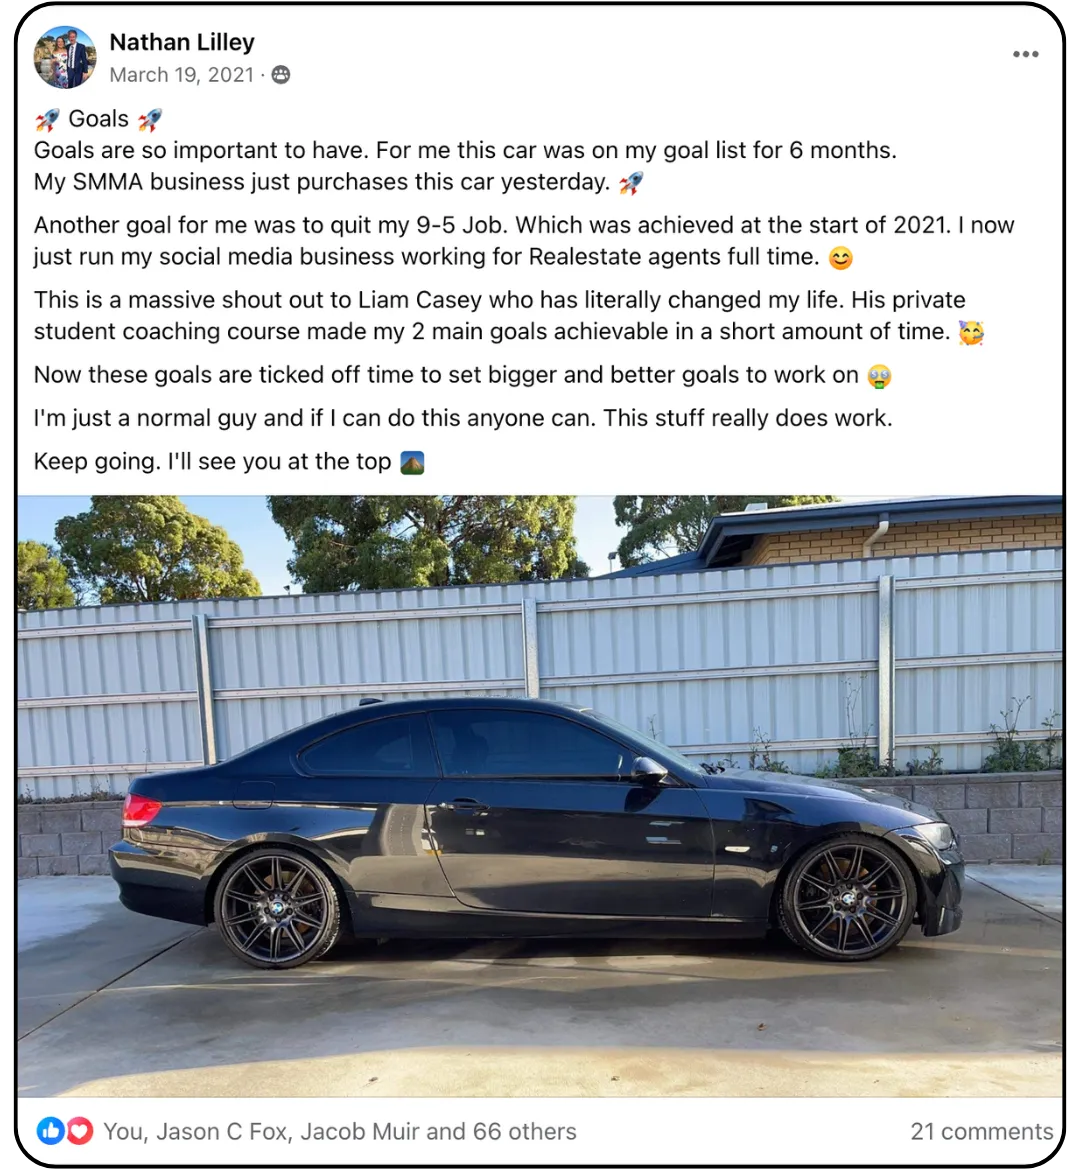The width and height of the screenshot is (1080, 1170).
Task: Click the rocket emoji after Goals
Action: [x=149, y=119]
